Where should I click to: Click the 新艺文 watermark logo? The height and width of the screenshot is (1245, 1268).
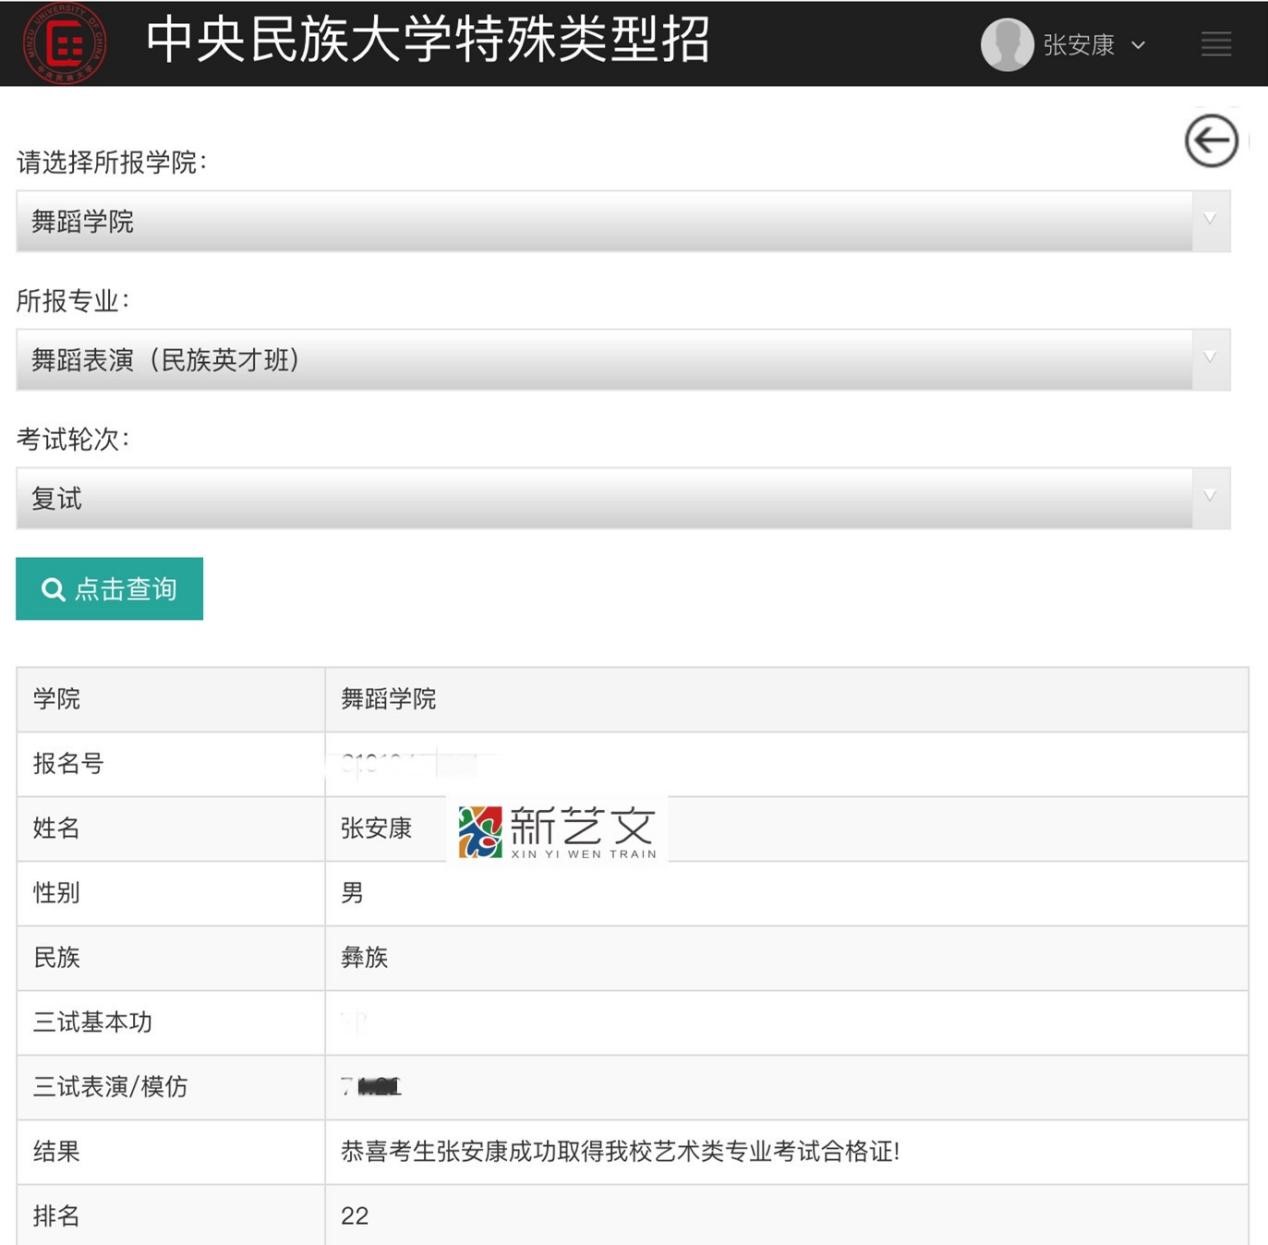tap(557, 830)
